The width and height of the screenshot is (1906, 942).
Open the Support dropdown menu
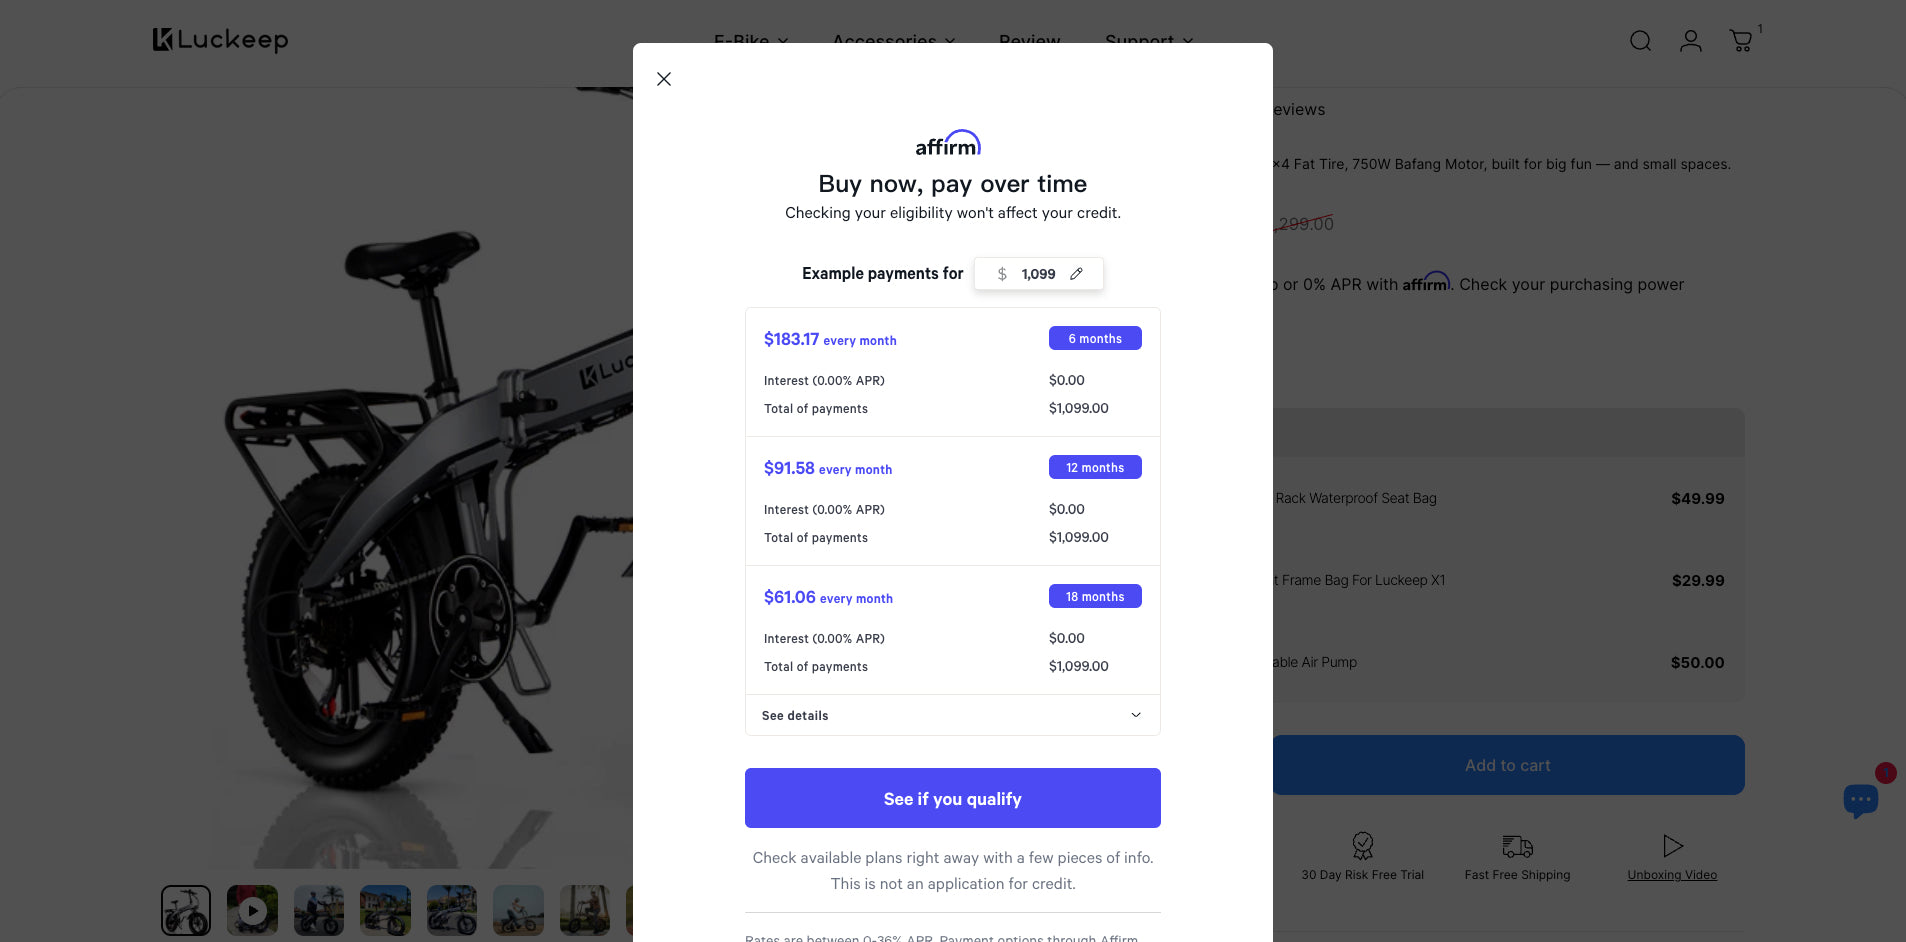tap(1149, 38)
